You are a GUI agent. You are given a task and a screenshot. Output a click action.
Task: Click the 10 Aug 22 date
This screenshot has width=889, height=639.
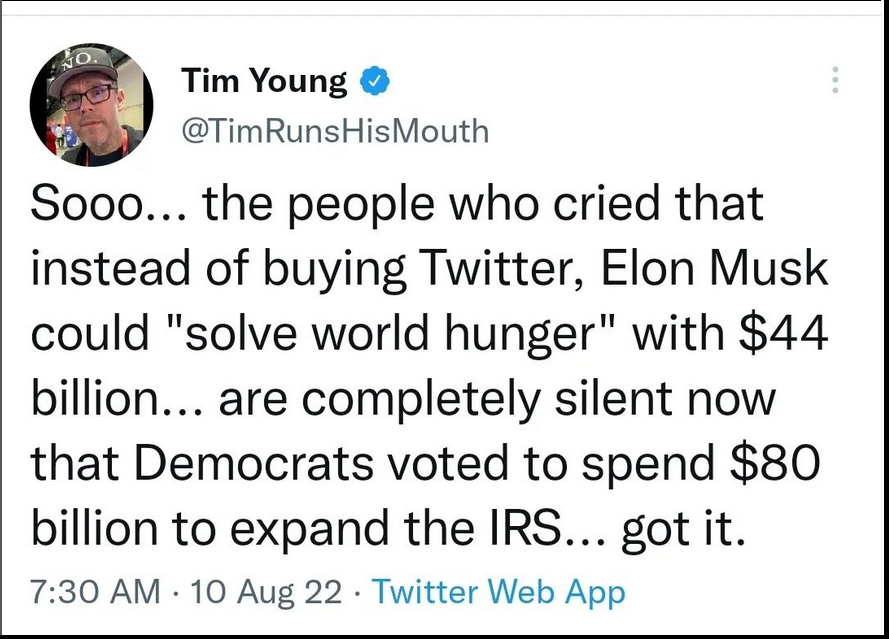pos(266,593)
